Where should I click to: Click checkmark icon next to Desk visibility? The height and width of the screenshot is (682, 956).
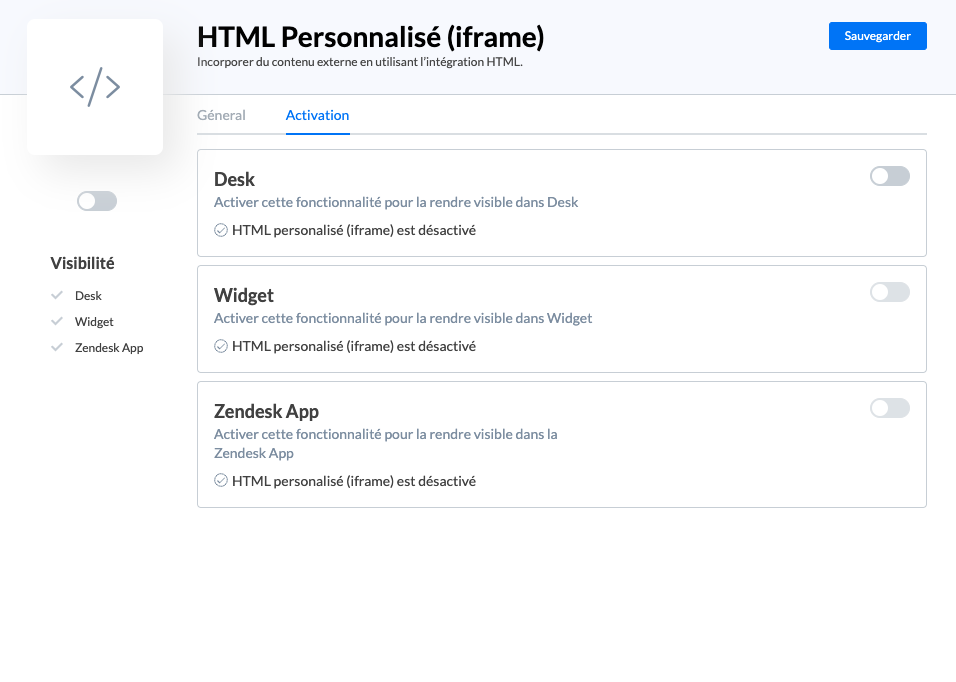click(58, 296)
